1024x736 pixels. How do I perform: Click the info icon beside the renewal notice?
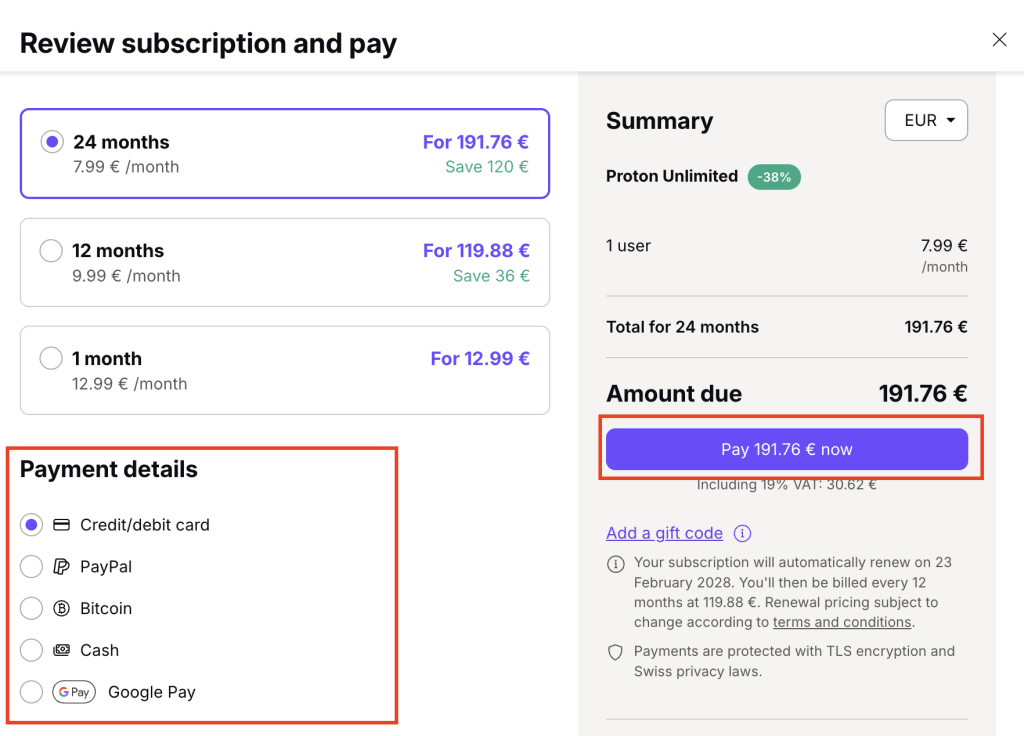(x=616, y=564)
